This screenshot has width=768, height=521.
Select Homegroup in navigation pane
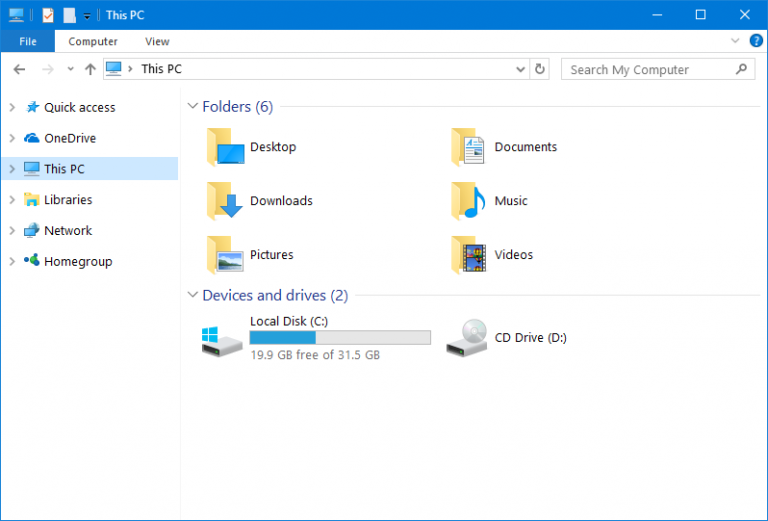click(x=78, y=261)
